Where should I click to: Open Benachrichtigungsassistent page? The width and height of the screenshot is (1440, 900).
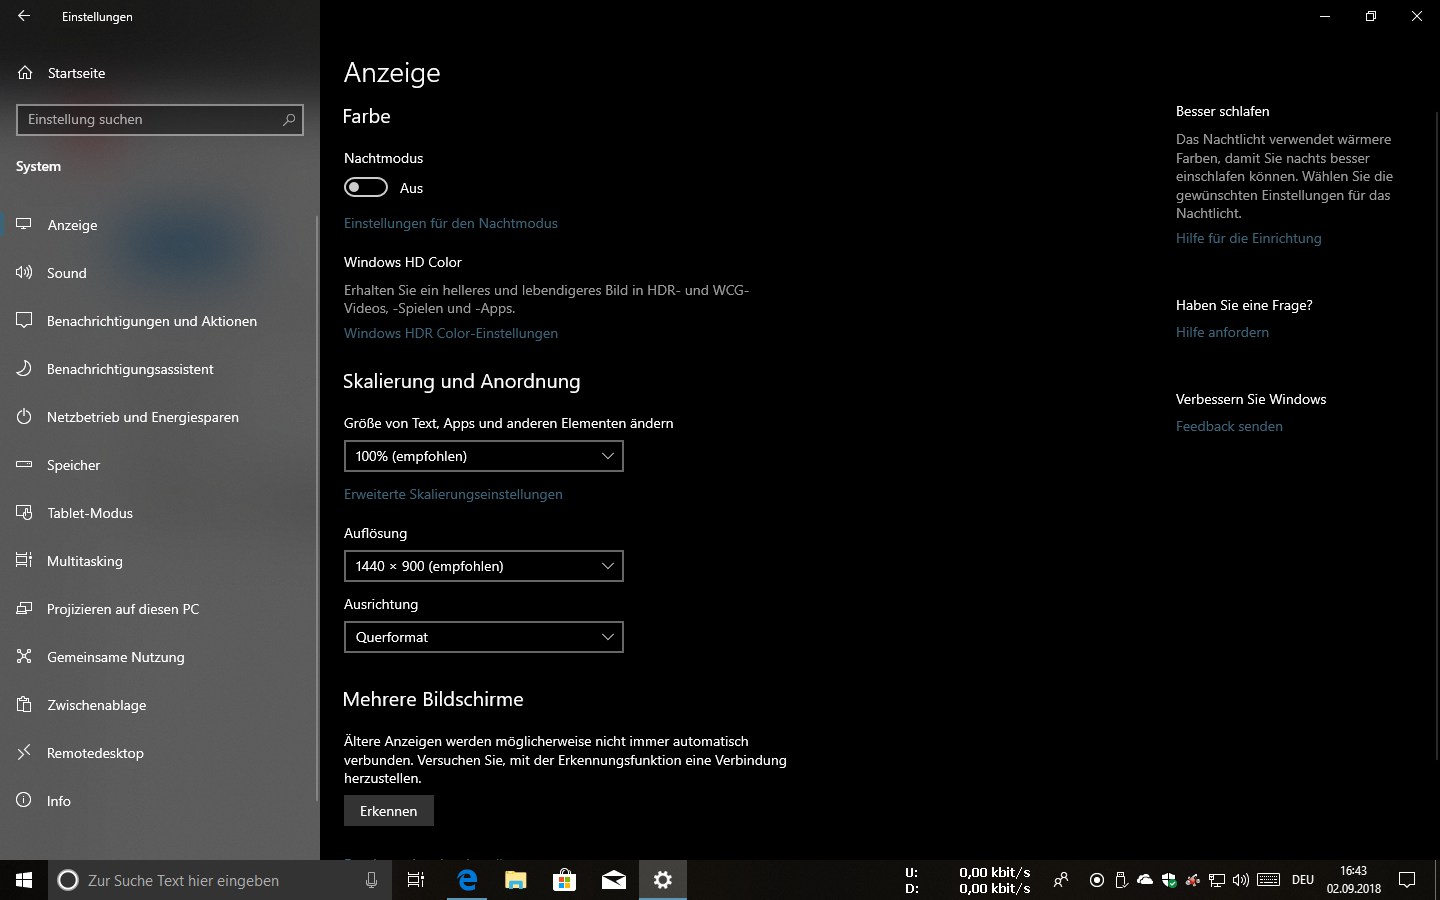coord(160,369)
